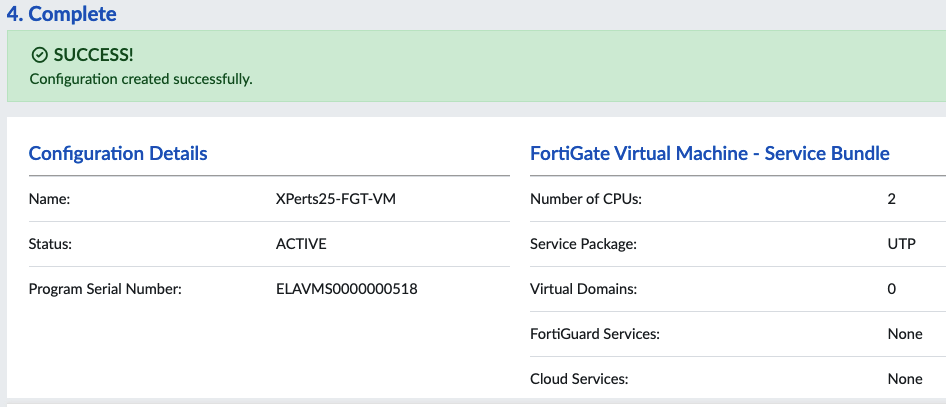Click 'FortiGate Virtual Machine - Service Bundle' heading
The height and width of the screenshot is (407, 946).
pos(710,153)
